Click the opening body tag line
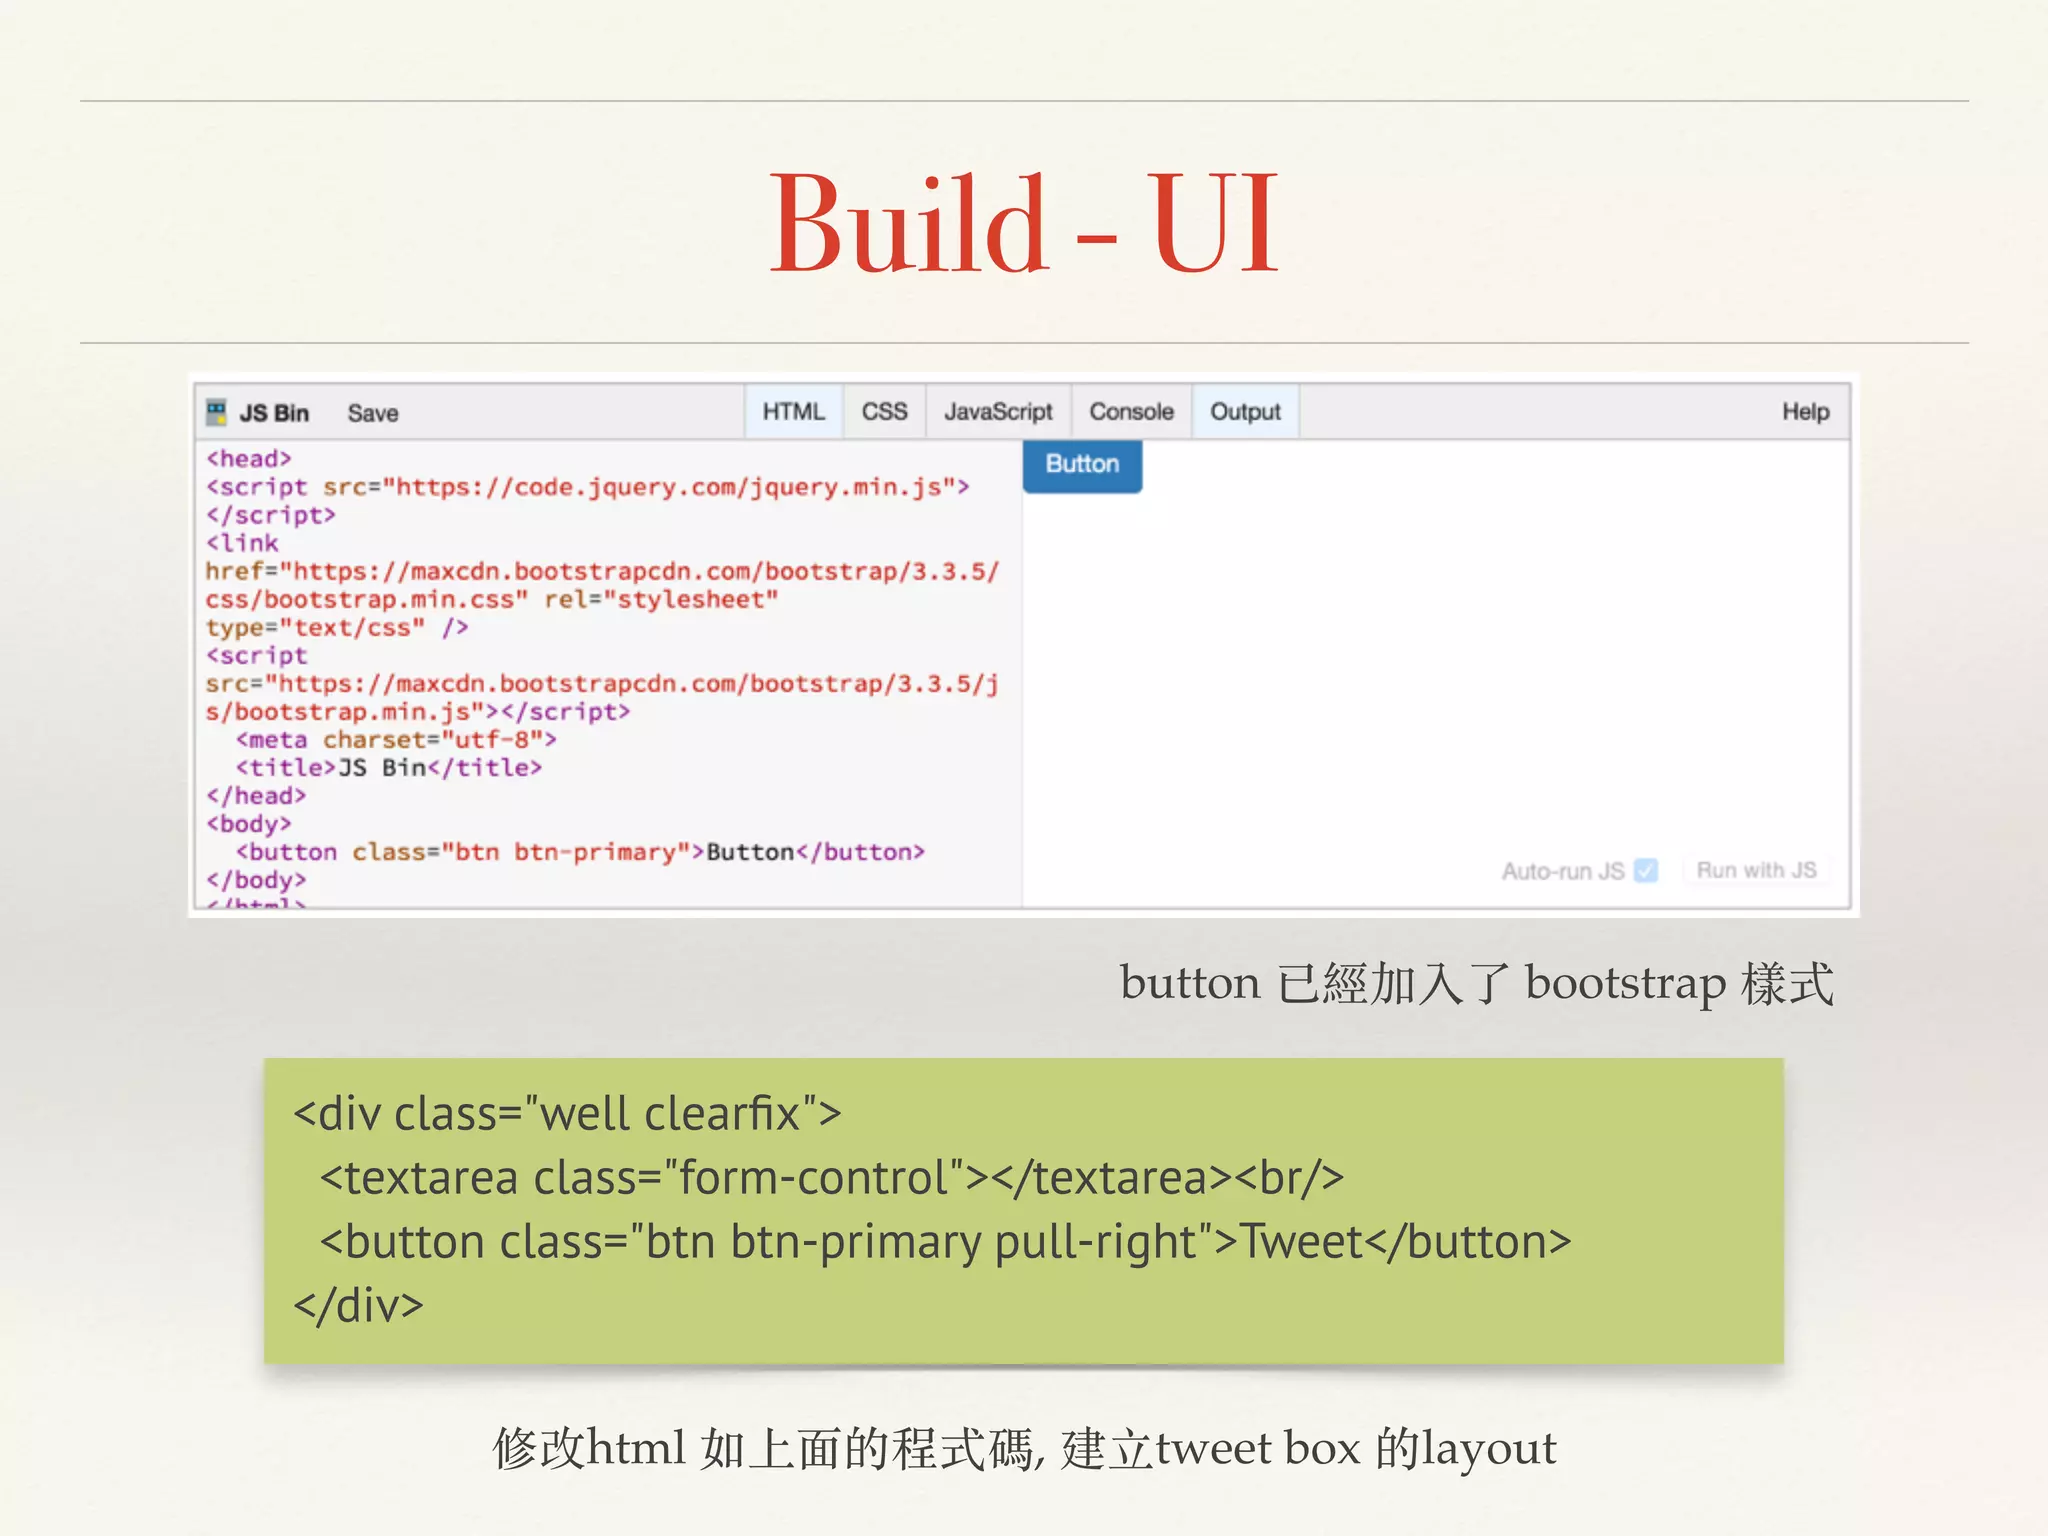Viewport: 2048px width, 1536px height. tap(249, 824)
